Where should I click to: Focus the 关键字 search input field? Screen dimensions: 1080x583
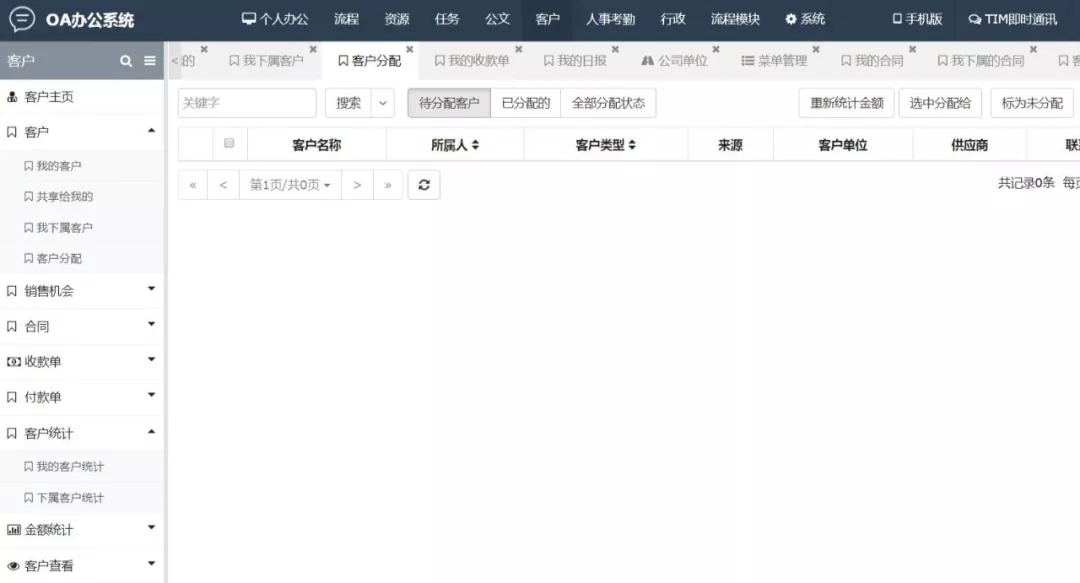point(247,103)
